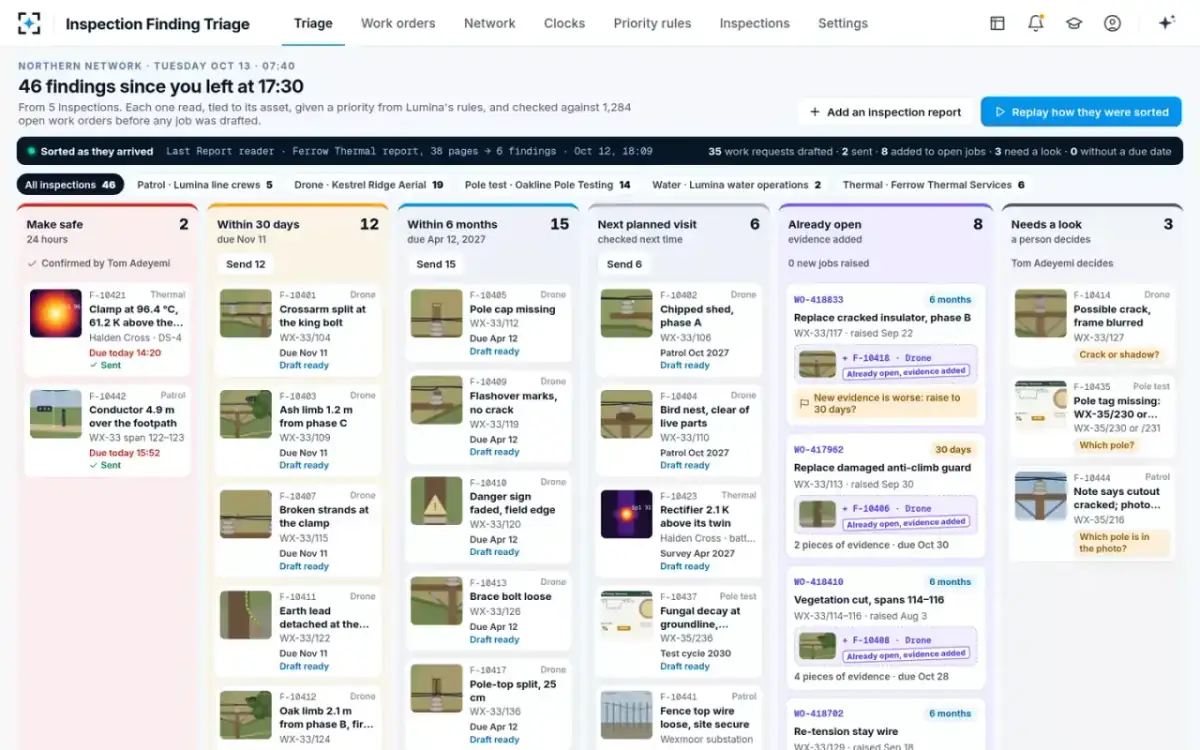Viewport: 1200px width, 750px height.
Task: Filter by Thermal · Ferrow Thermal Services
Action: (x=934, y=185)
